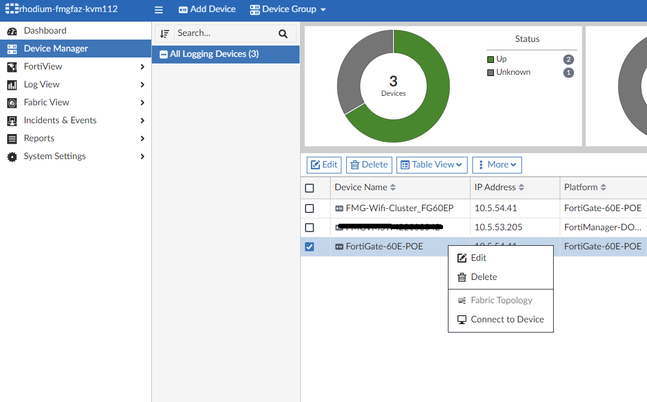The image size is (647, 402).
Task: Click the Edit button above the table
Action: (323, 164)
